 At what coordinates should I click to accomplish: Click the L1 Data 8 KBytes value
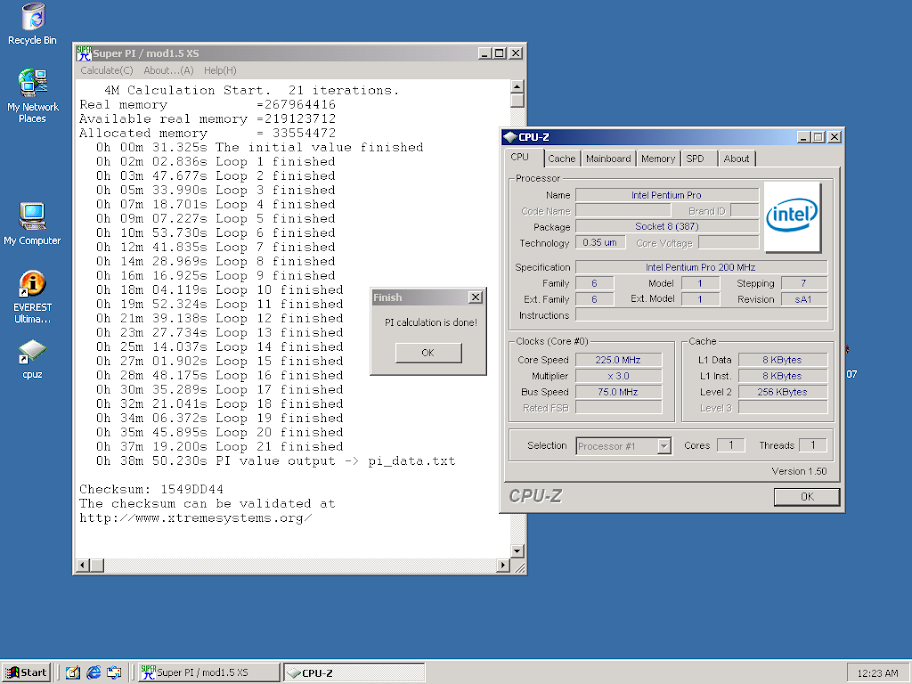(x=782, y=359)
